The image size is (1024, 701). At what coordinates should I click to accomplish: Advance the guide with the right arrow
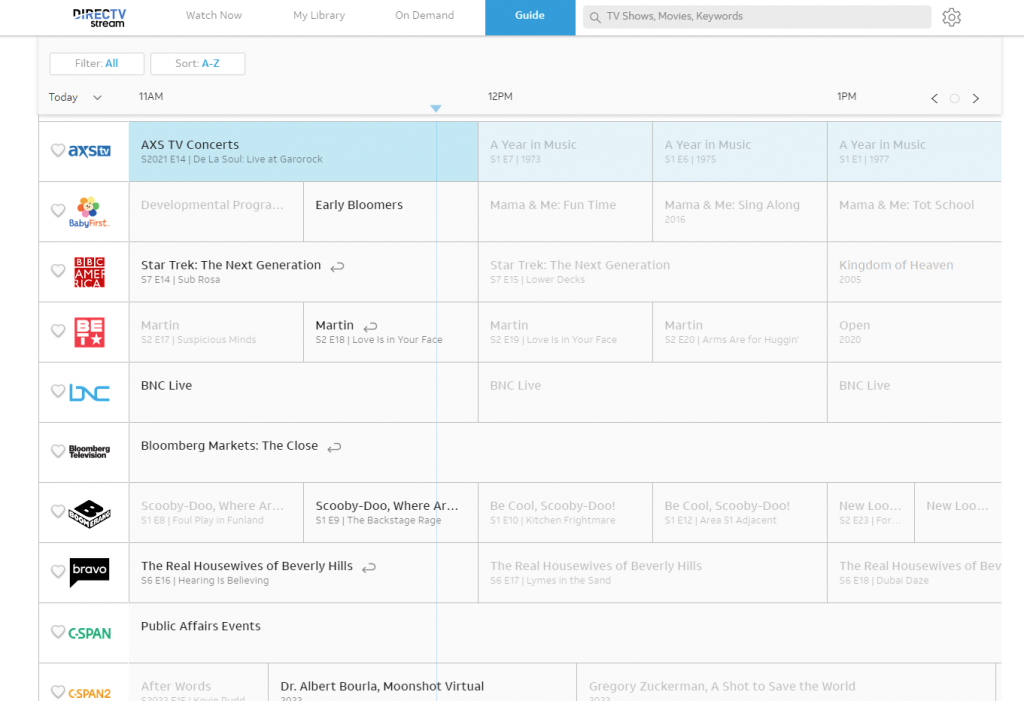(x=975, y=98)
